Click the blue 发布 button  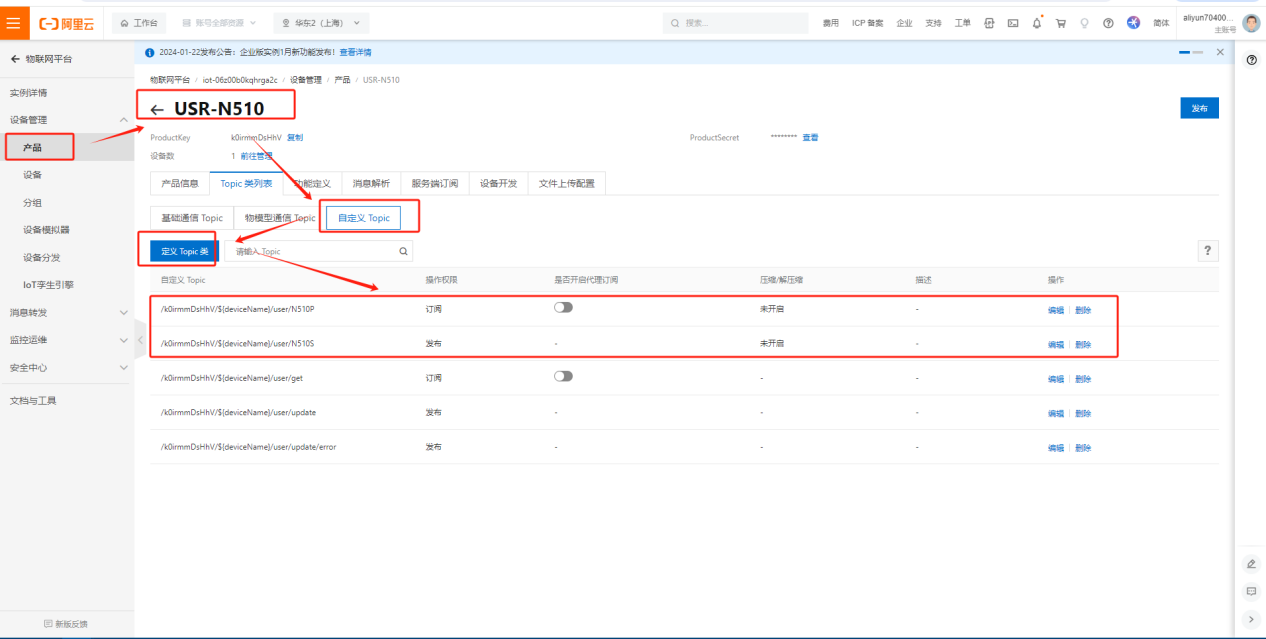pos(1199,108)
